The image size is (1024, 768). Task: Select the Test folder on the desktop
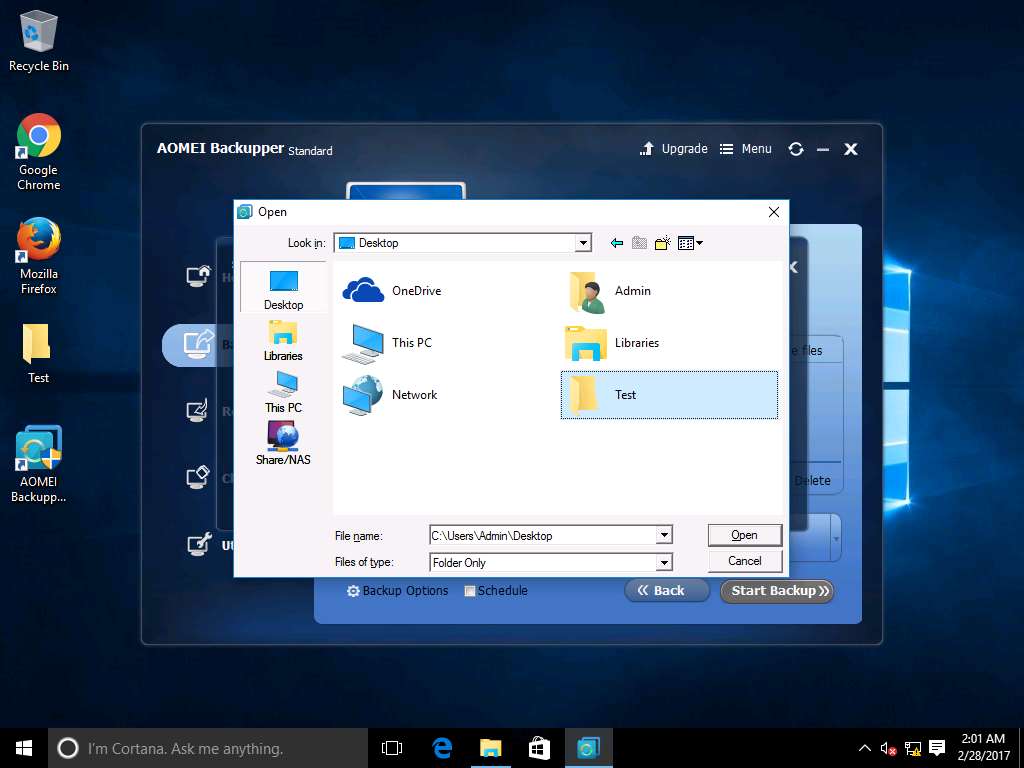(38, 353)
